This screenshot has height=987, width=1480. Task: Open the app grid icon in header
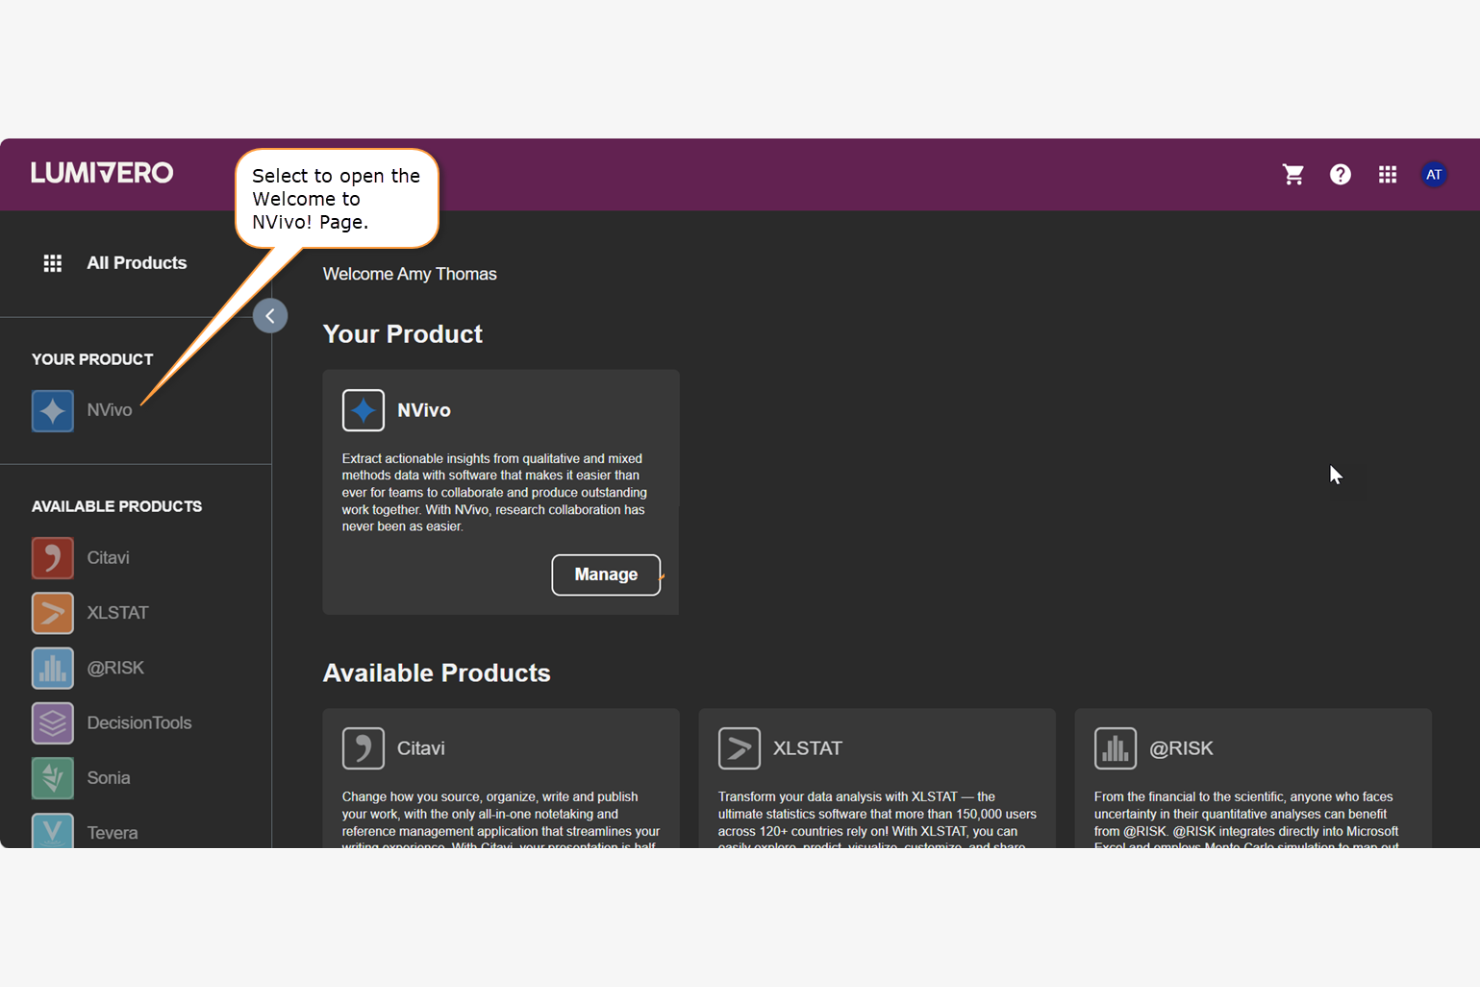pyautogui.click(x=1388, y=174)
